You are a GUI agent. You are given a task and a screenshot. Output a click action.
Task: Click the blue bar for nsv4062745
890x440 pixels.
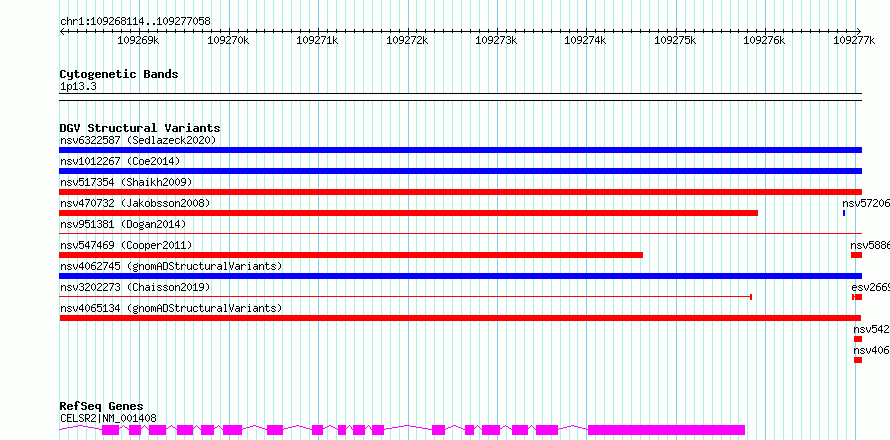pos(460,276)
